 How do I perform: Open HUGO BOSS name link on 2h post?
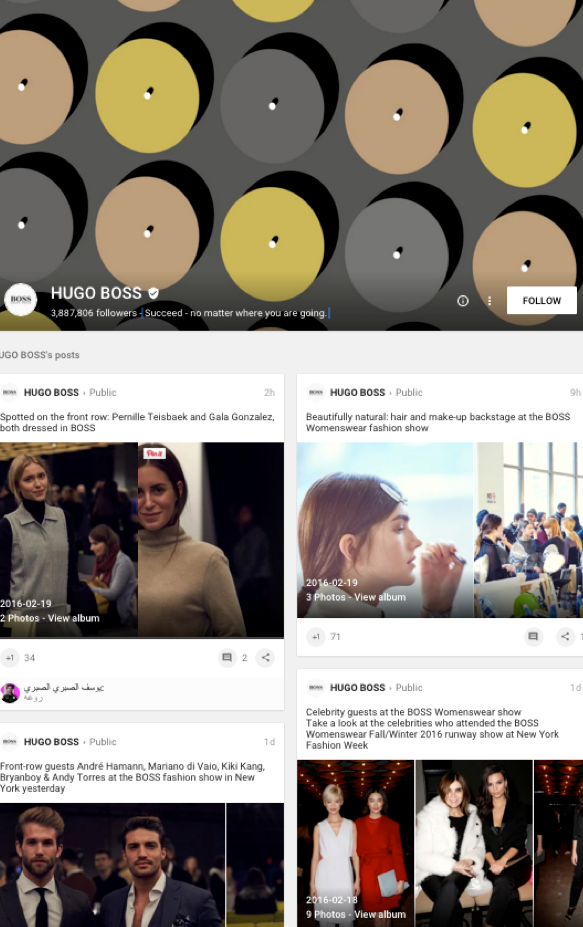[x=51, y=393]
